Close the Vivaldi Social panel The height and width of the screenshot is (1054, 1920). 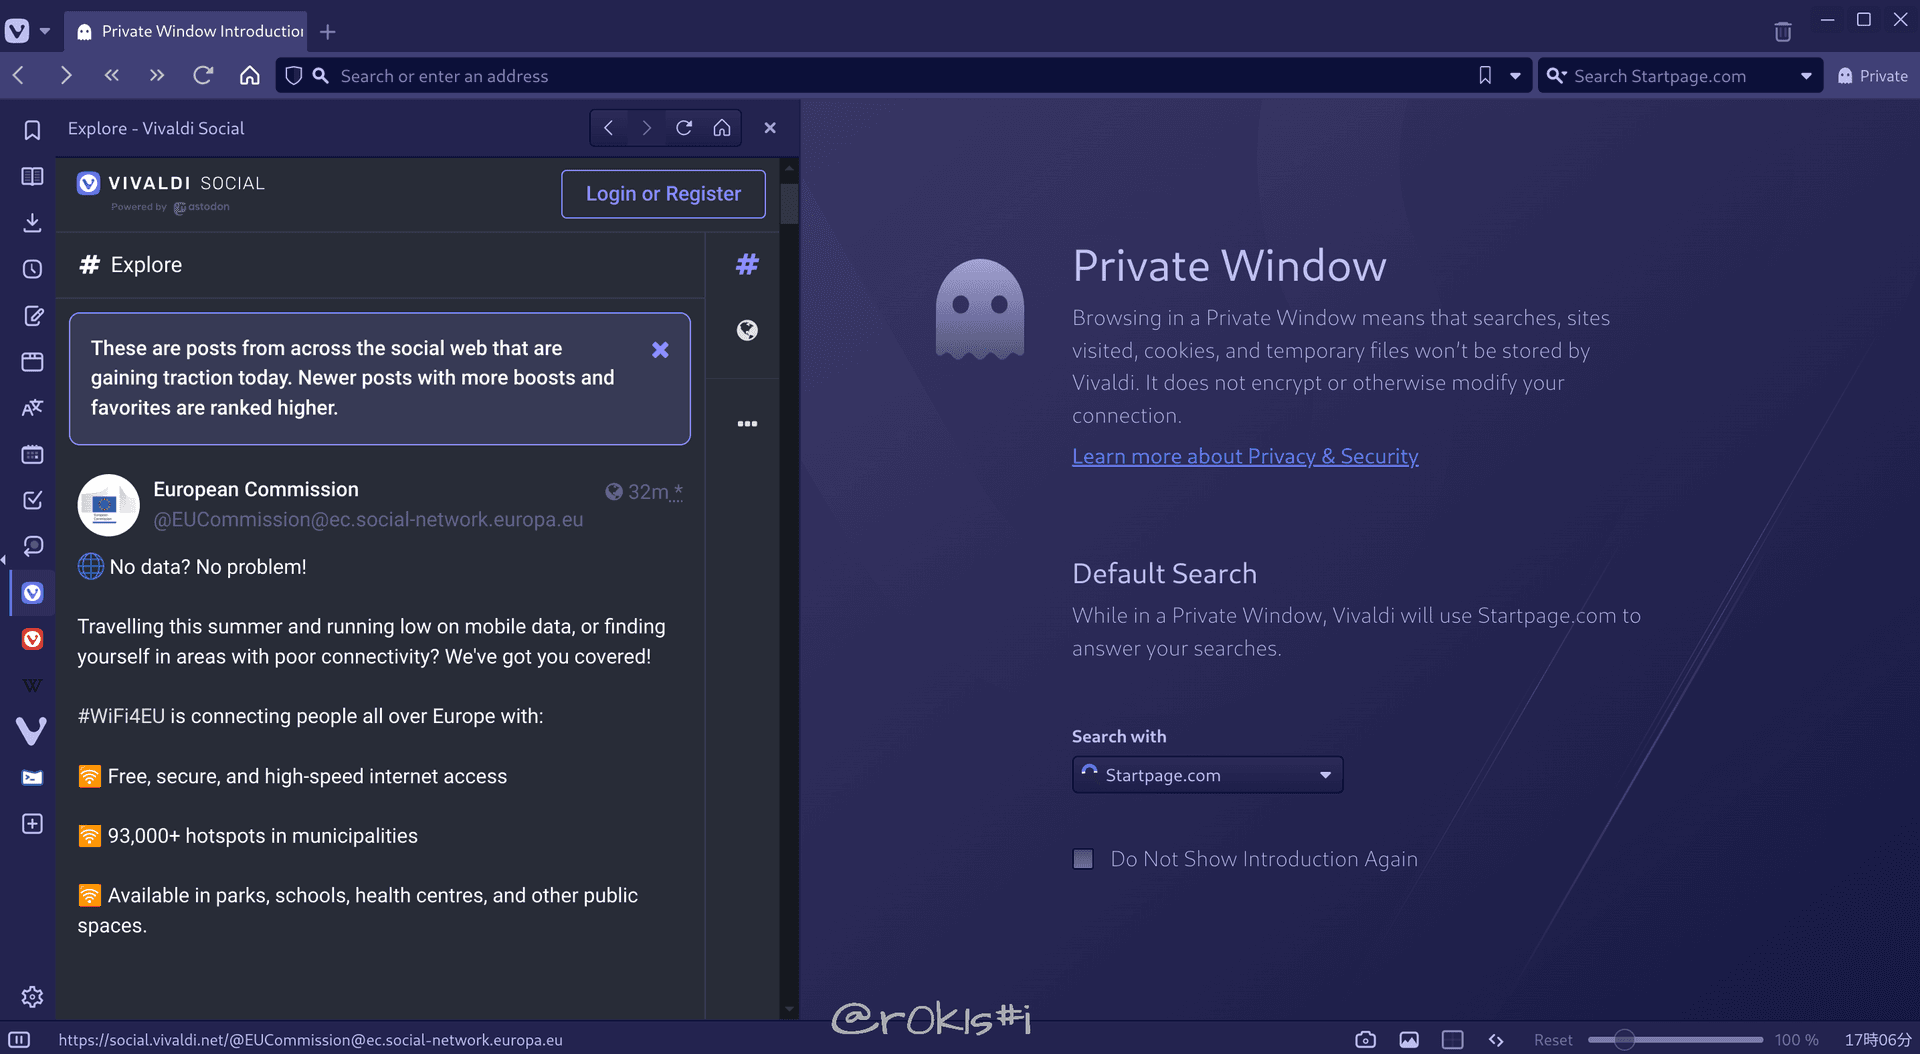click(770, 128)
